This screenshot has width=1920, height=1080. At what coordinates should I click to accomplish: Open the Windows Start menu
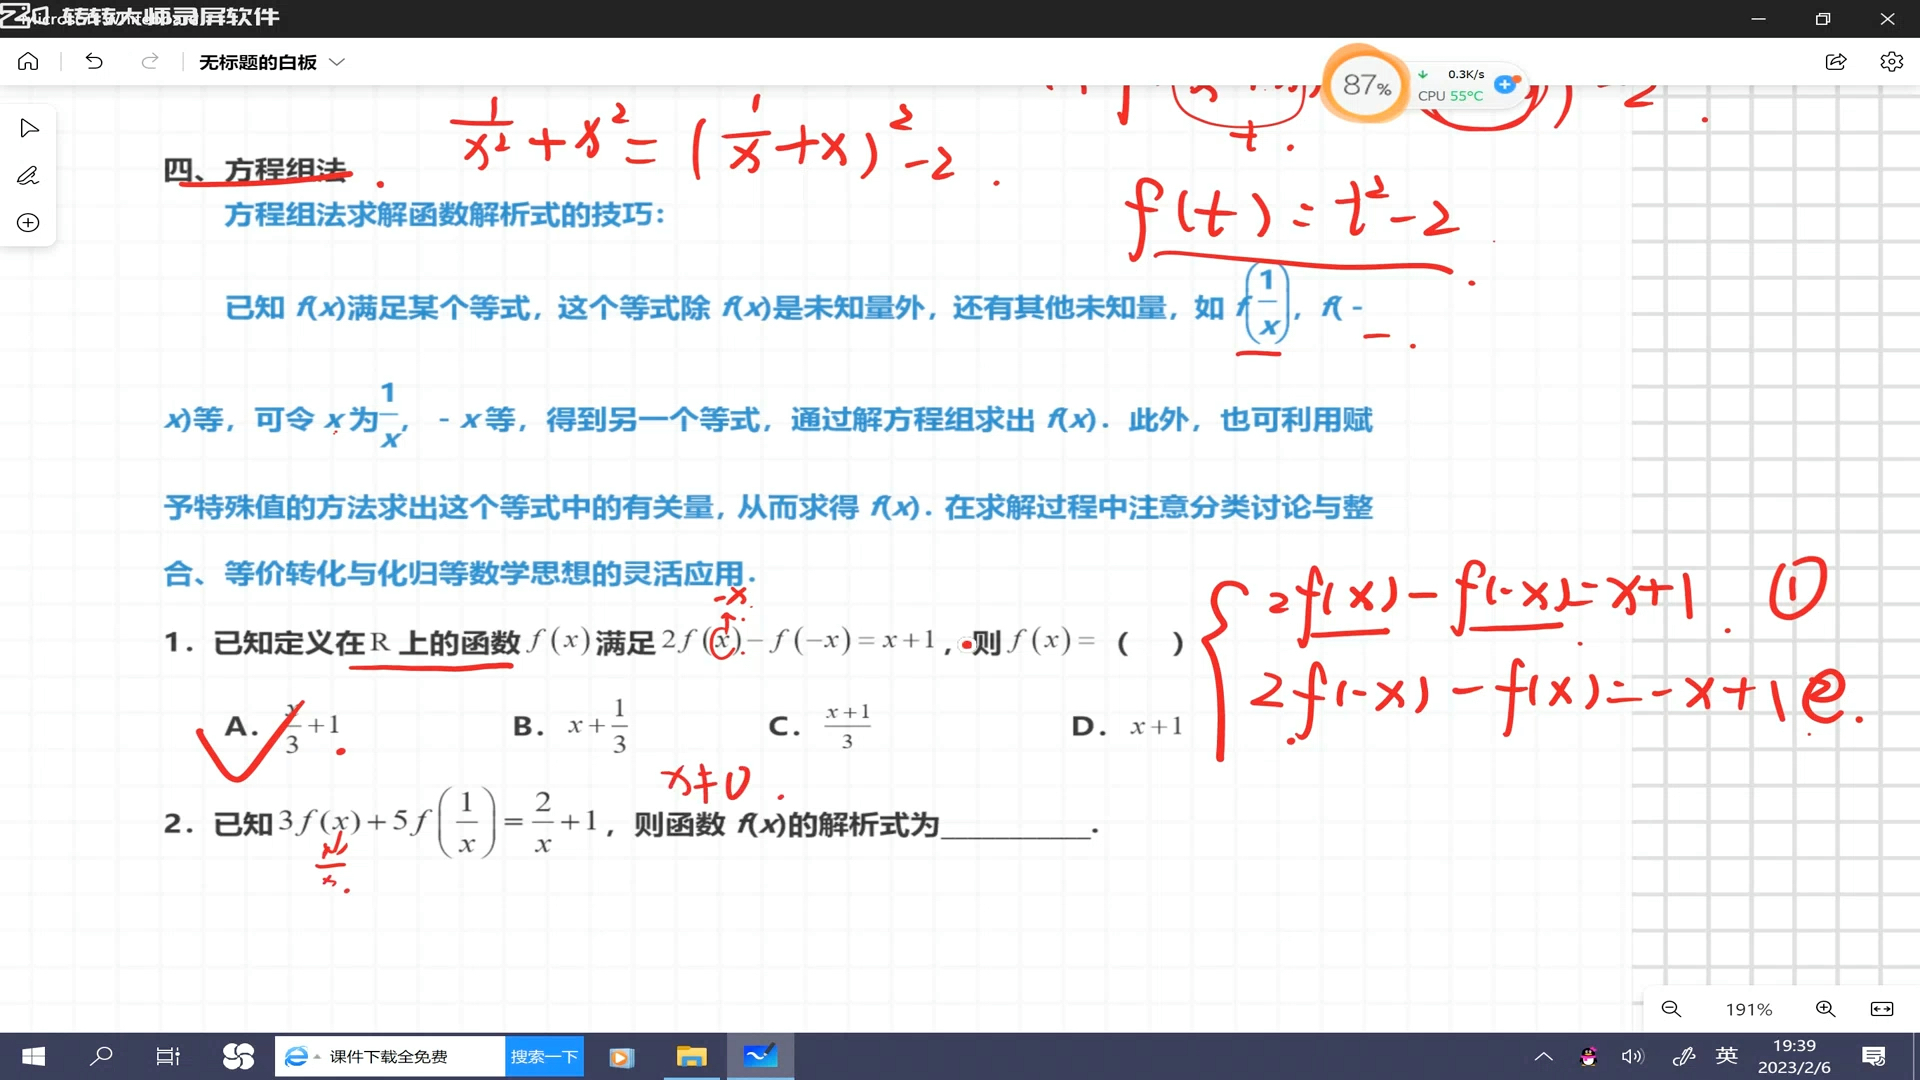click(33, 1057)
